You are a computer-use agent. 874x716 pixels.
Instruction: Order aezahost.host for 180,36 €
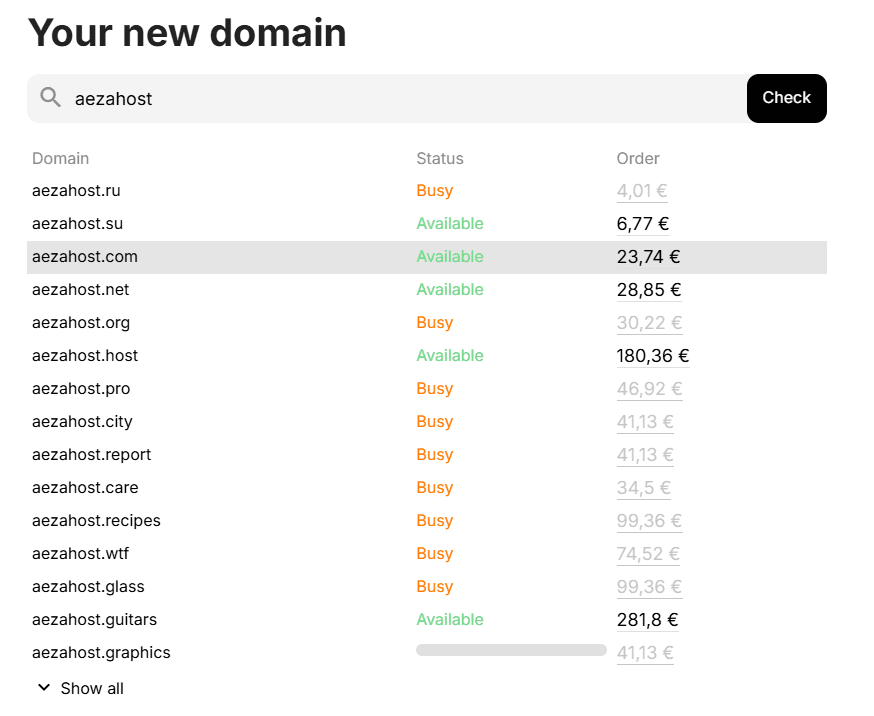[x=652, y=356]
